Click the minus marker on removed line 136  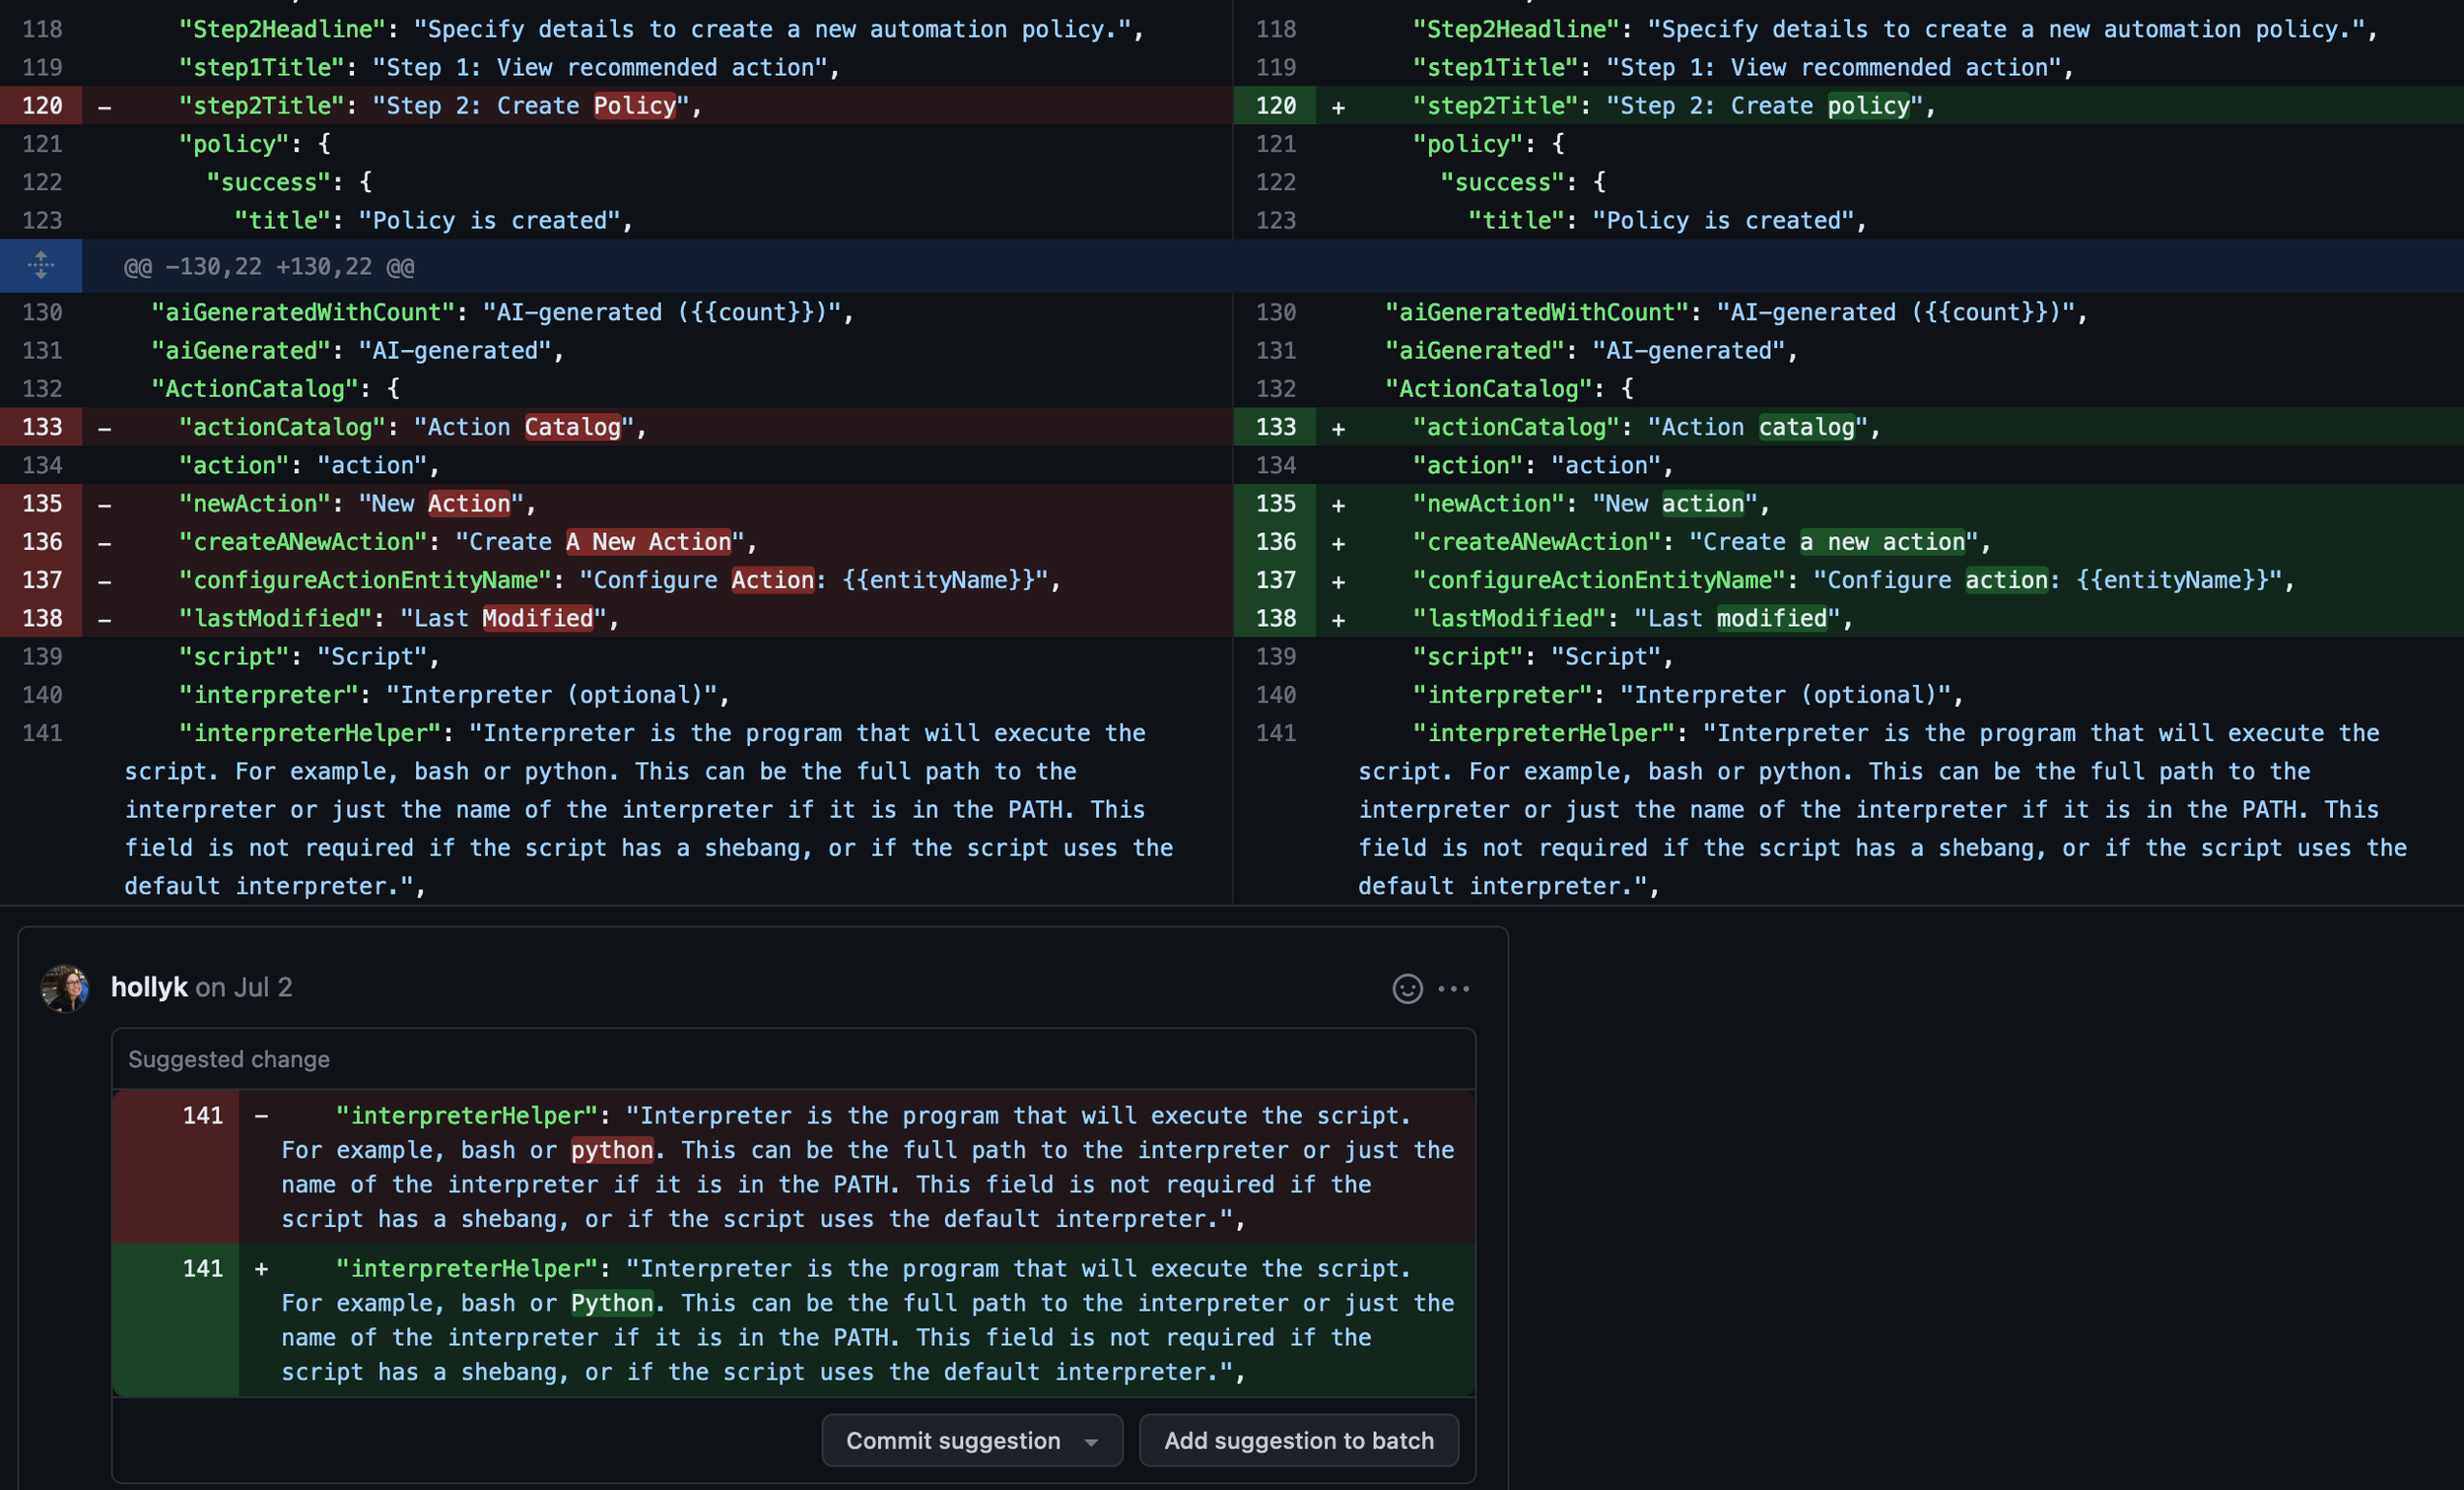[105, 543]
